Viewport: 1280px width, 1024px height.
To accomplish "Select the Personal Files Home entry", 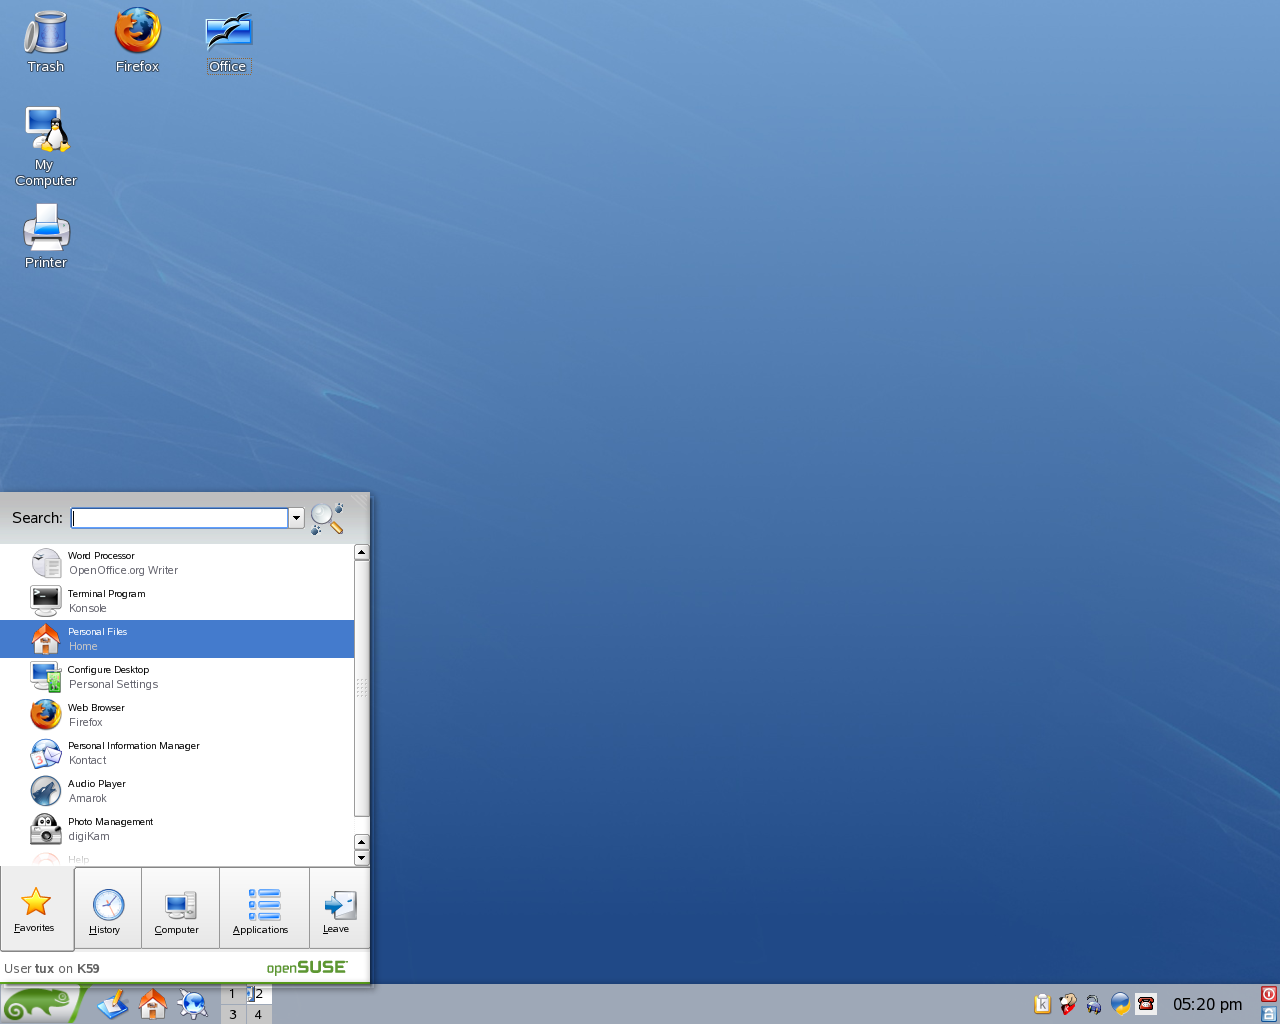I will [x=177, y=639].
